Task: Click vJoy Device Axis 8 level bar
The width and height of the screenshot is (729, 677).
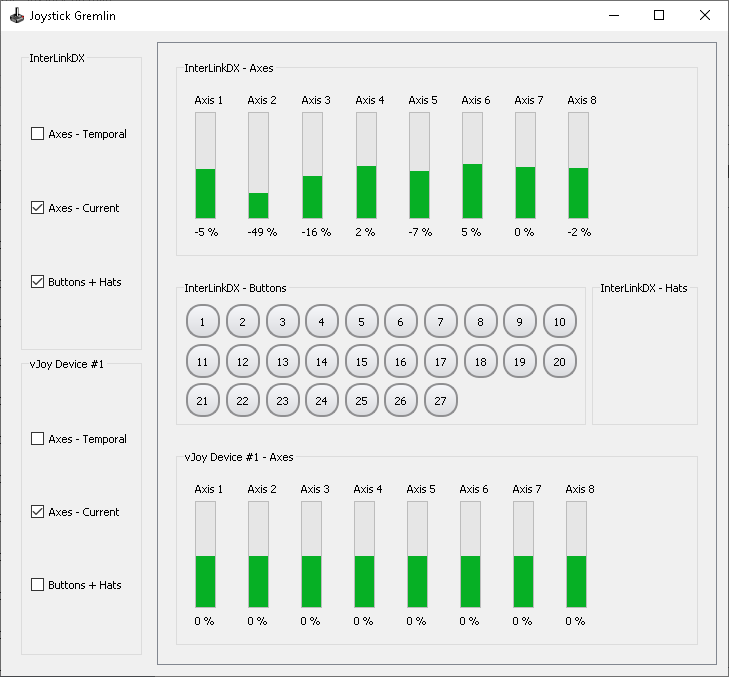Action: (x=577, y=554)
